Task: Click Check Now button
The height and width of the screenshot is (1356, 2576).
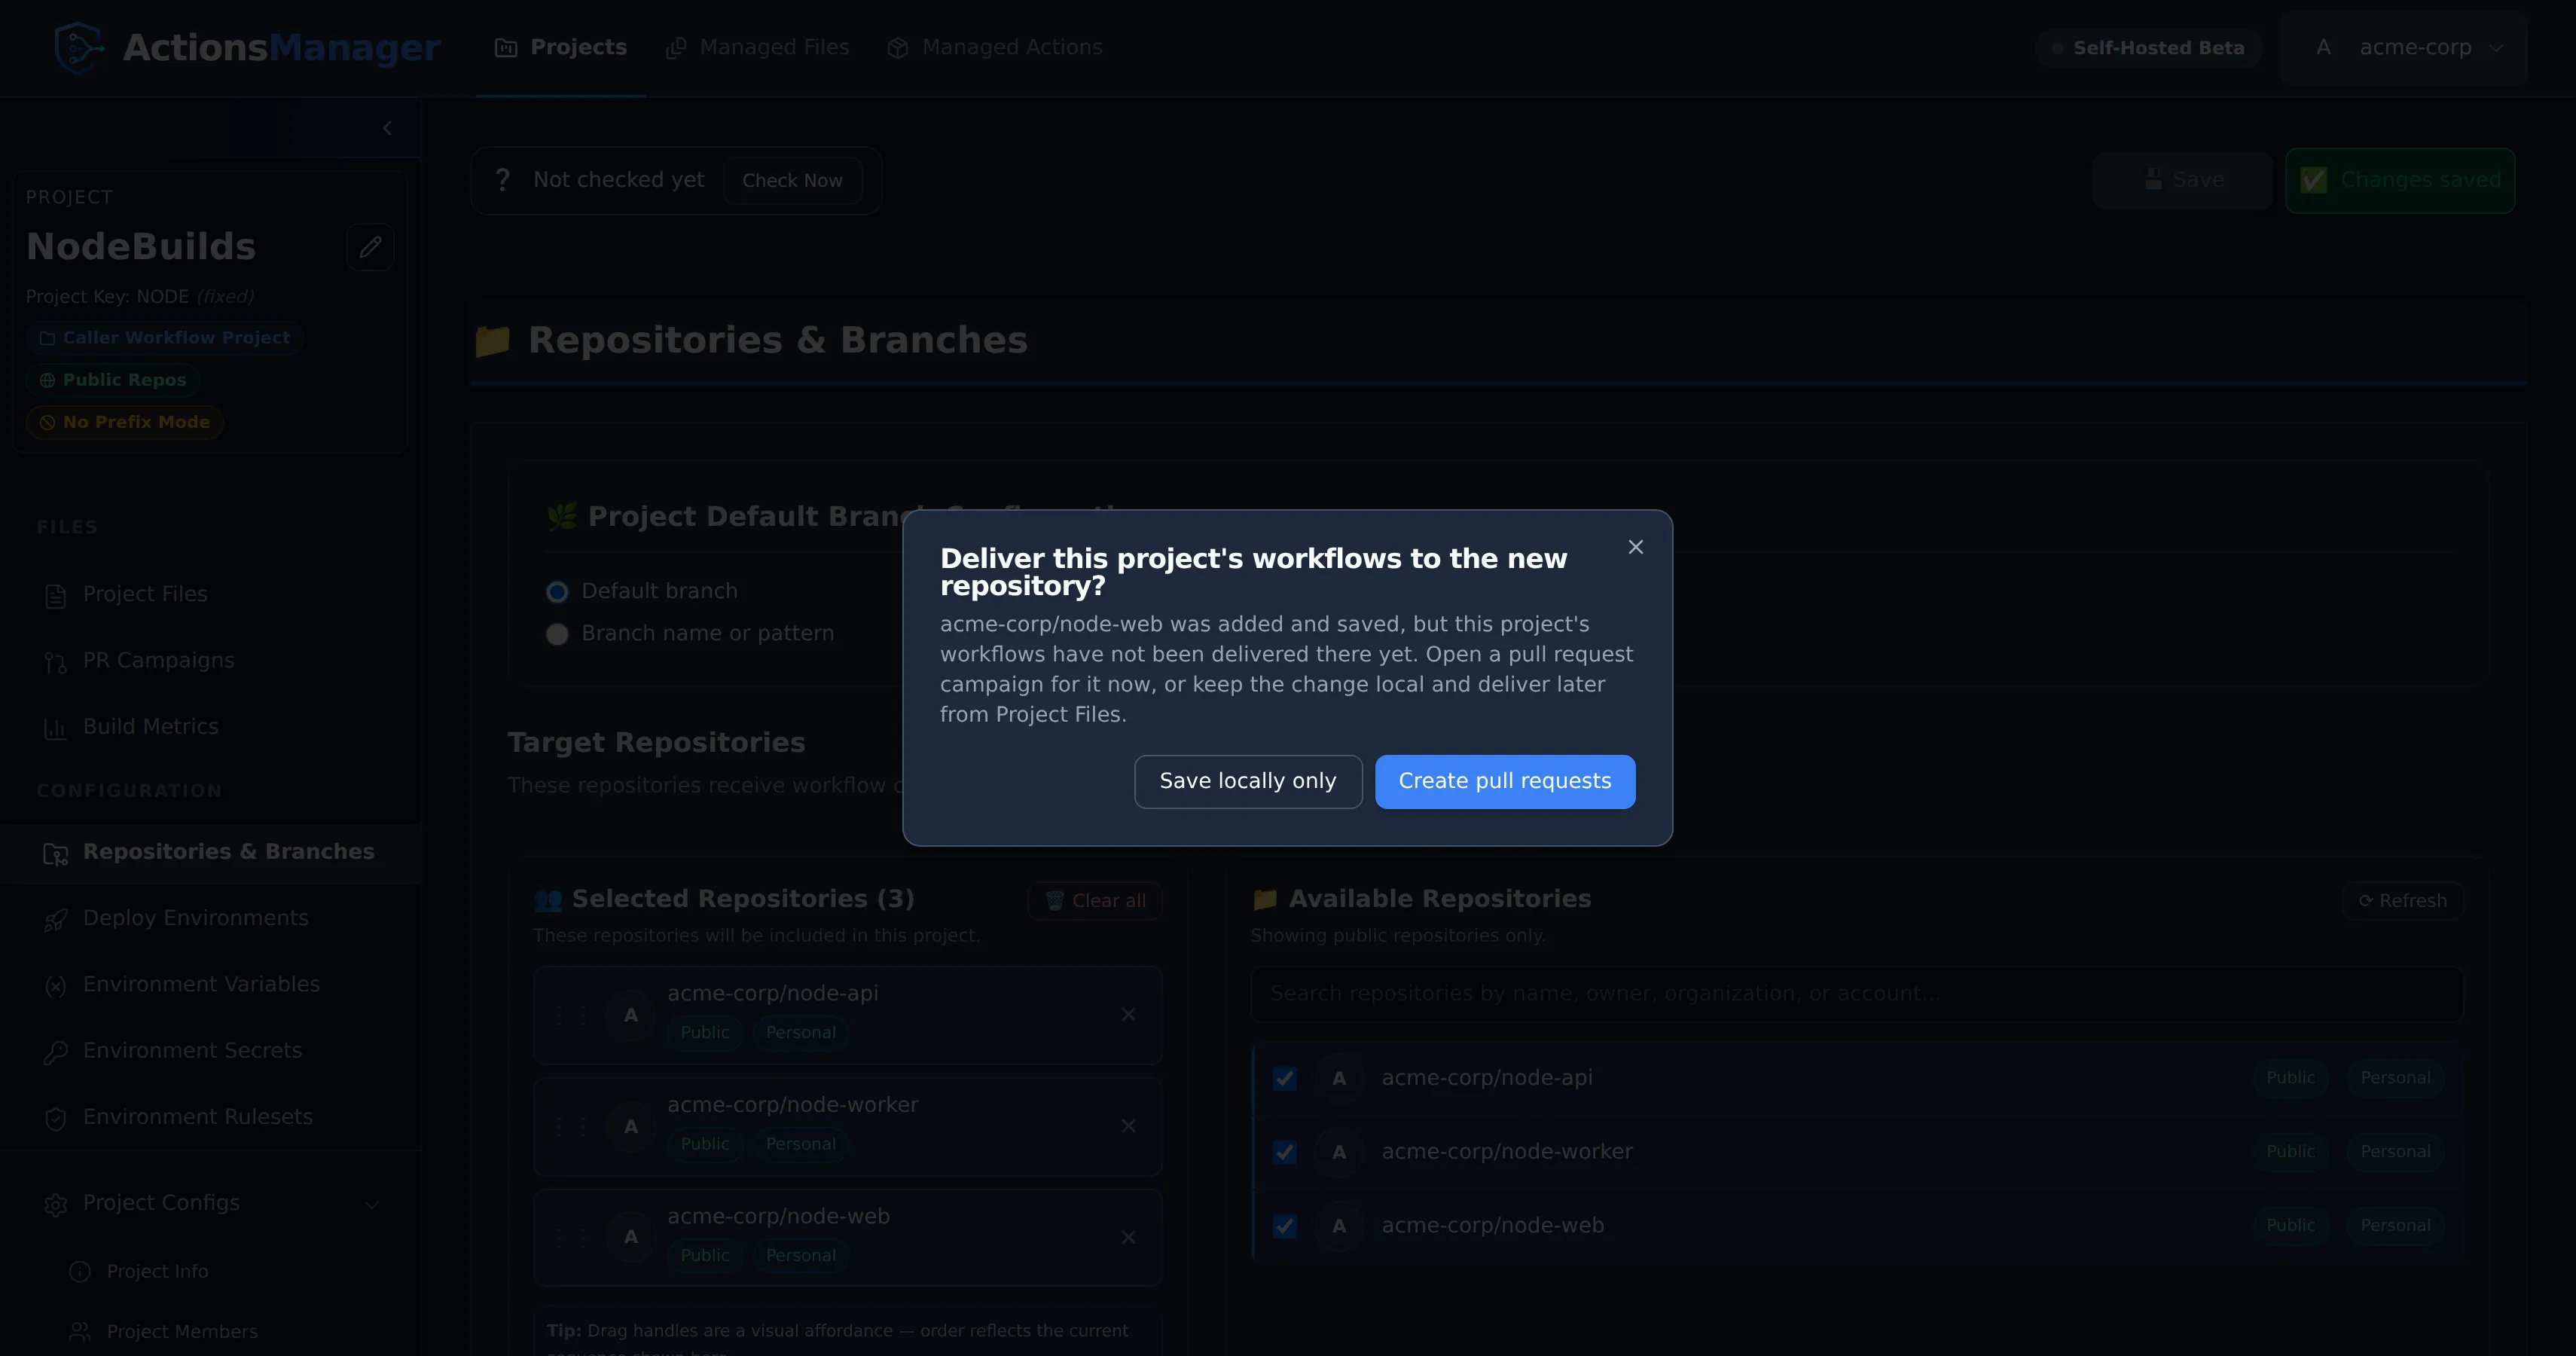Action: coord(792,181)
